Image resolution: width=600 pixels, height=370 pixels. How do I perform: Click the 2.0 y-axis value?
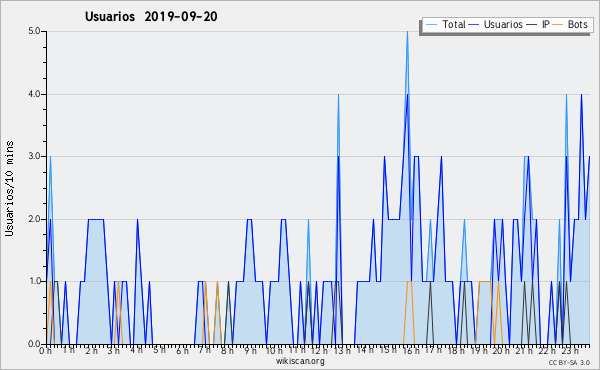34,219
